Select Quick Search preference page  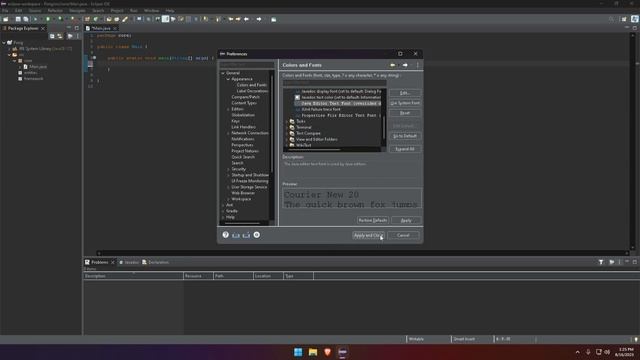[x=243, y=157]
